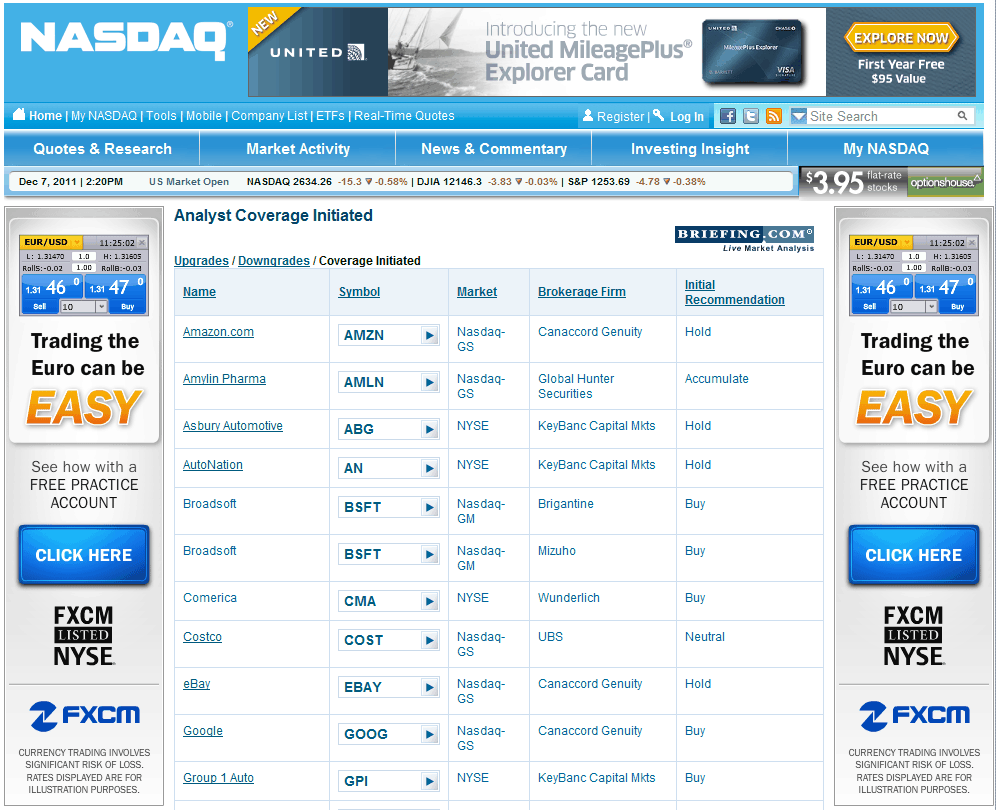Click arrow button next to EBAY symbol
Image resolution: width=996 pixels, height=810 pixels.
coord(430,687)
